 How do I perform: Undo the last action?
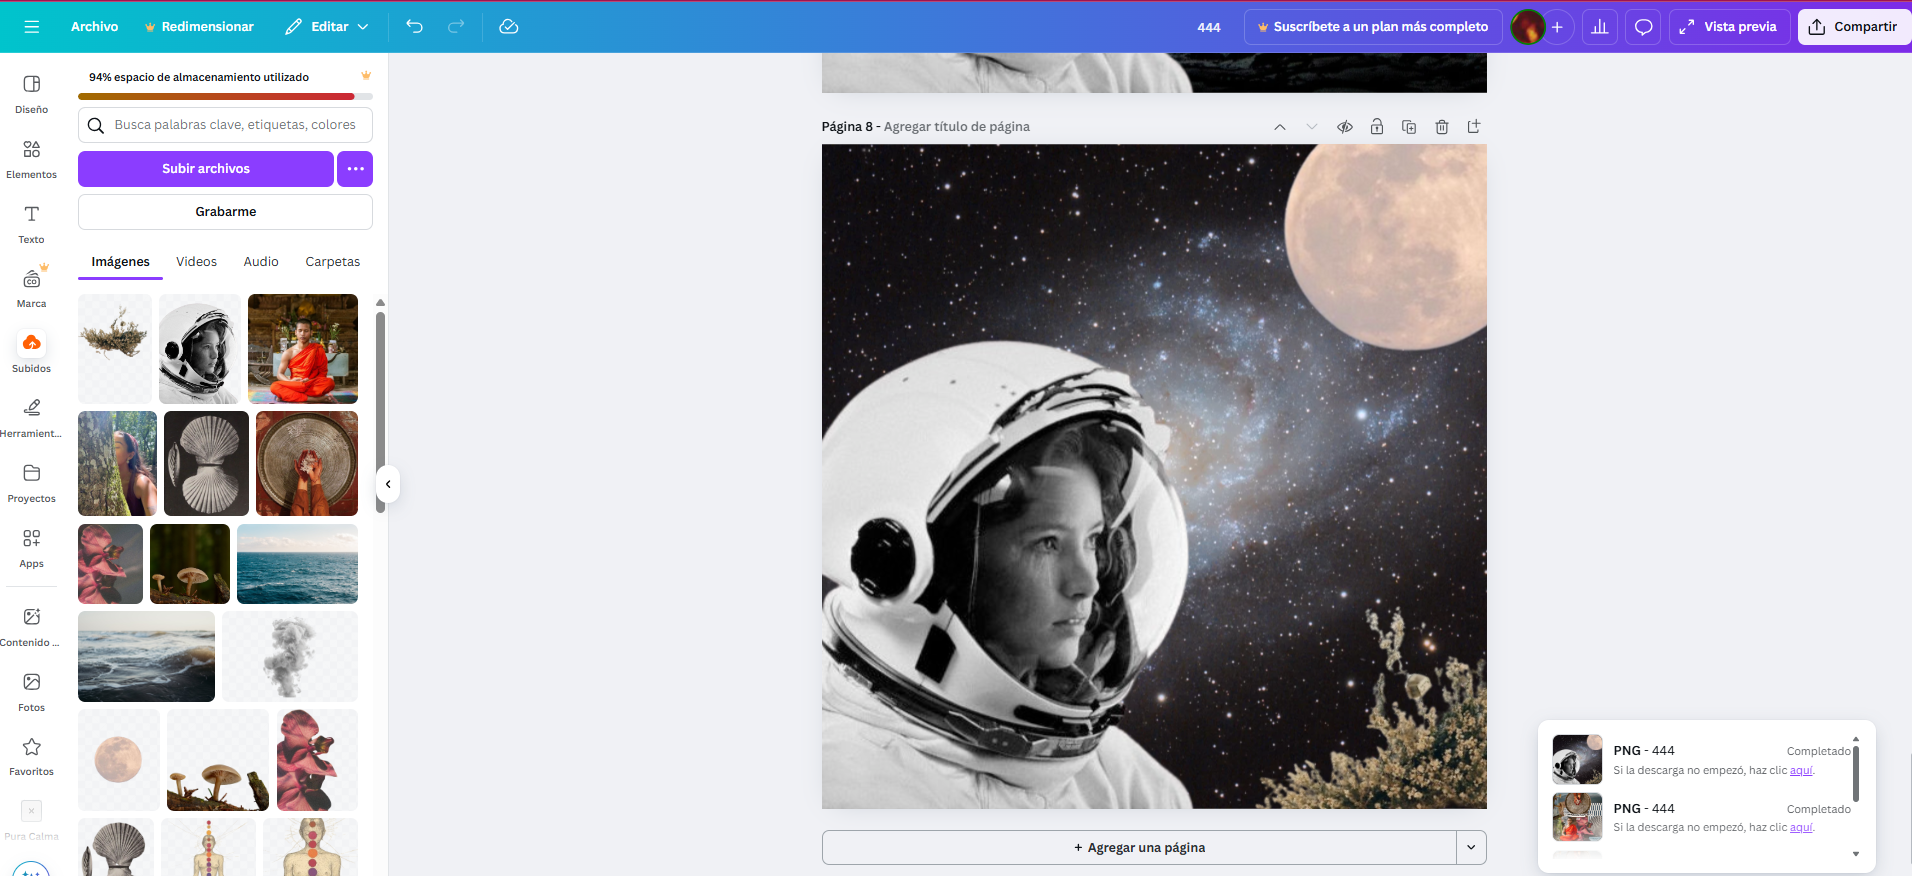(415, 27)
